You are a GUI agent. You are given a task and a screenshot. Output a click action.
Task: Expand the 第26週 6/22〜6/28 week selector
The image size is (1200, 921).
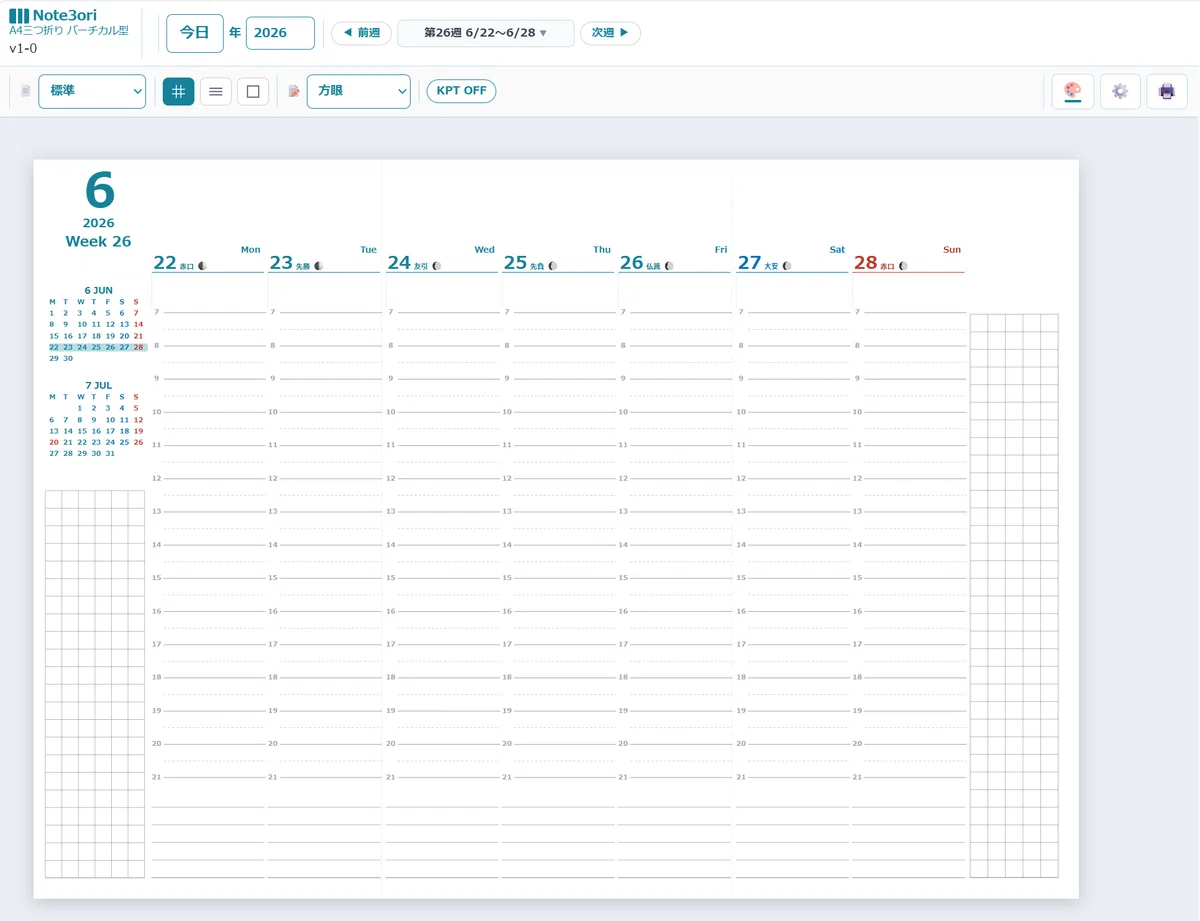coord(486,33)
